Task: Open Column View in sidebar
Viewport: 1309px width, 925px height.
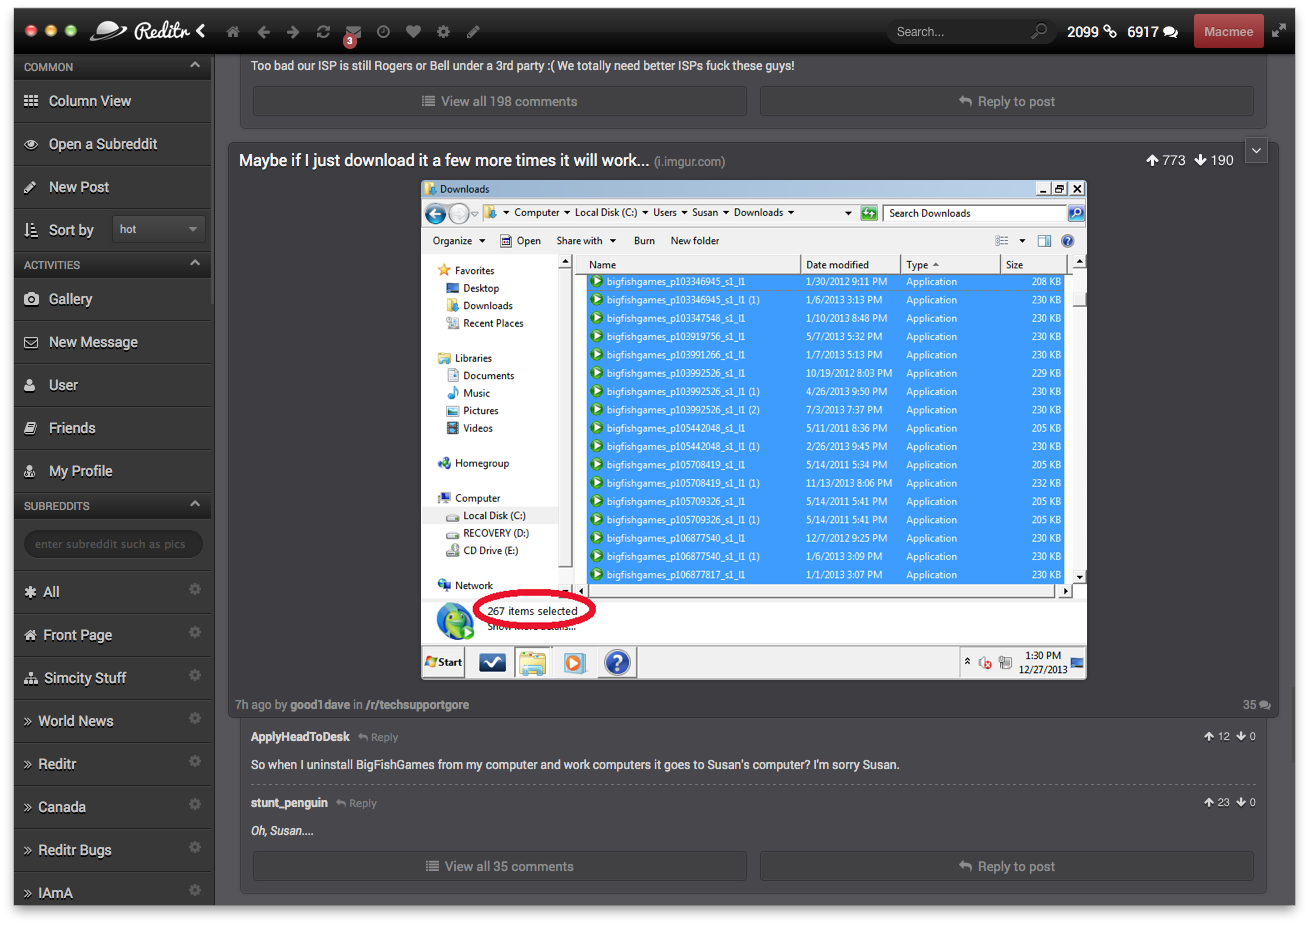Action: (90, 101)
